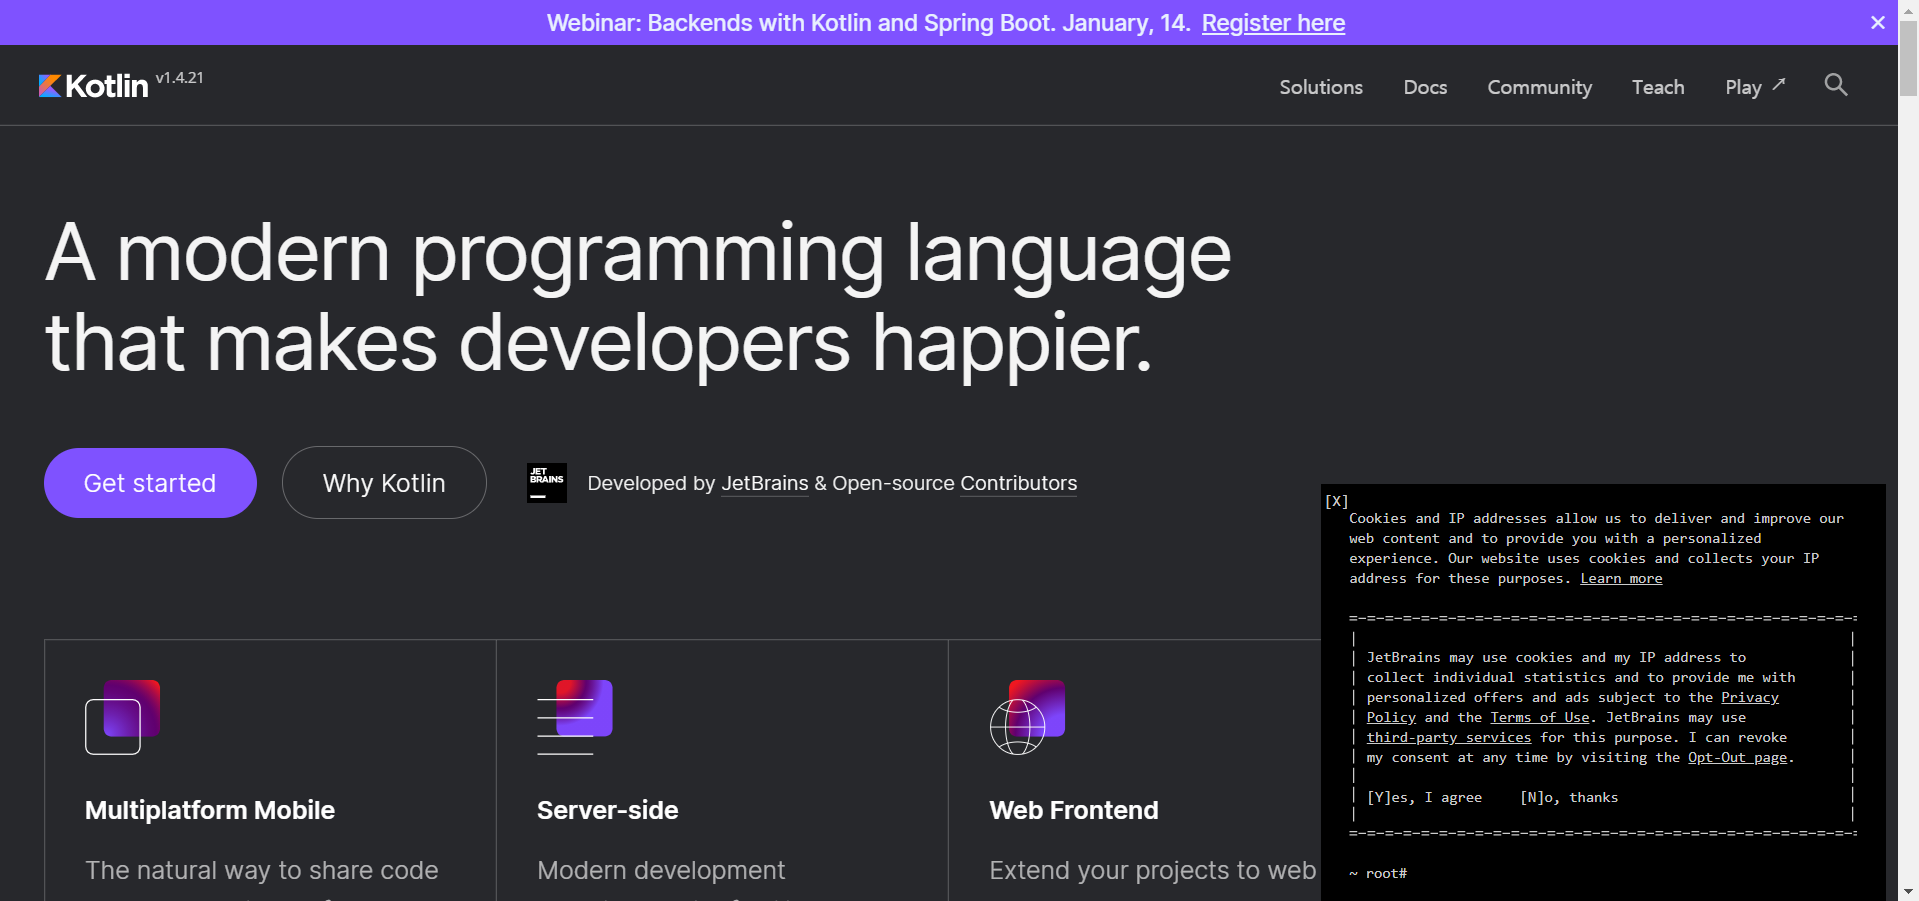
Task: Choose [N]o, thanks
Action: click(x=1568, y=797)
